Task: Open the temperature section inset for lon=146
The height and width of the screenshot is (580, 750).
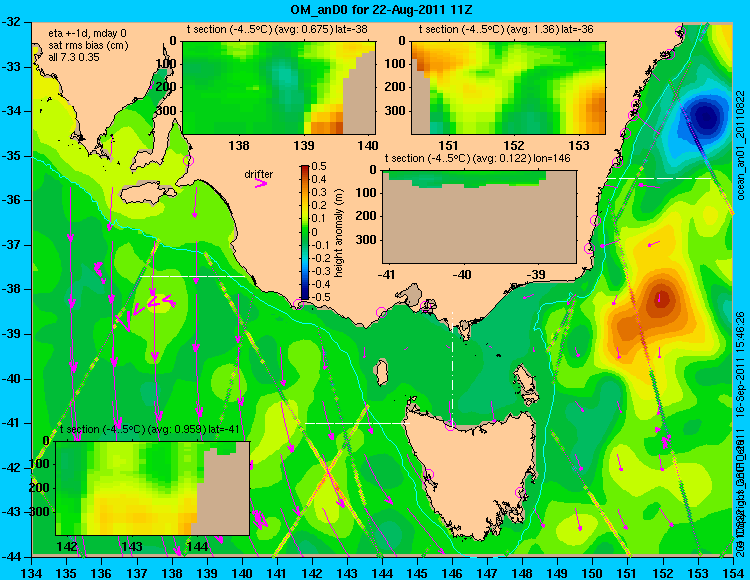Action: 479,217
